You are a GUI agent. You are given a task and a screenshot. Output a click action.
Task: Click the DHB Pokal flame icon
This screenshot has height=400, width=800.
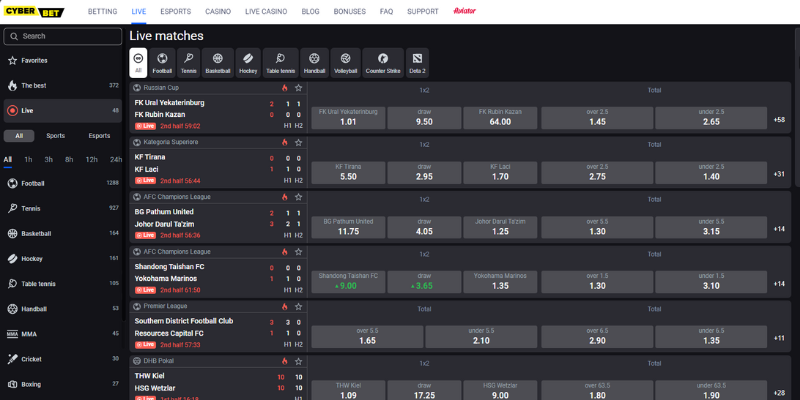tap(285, 361)
